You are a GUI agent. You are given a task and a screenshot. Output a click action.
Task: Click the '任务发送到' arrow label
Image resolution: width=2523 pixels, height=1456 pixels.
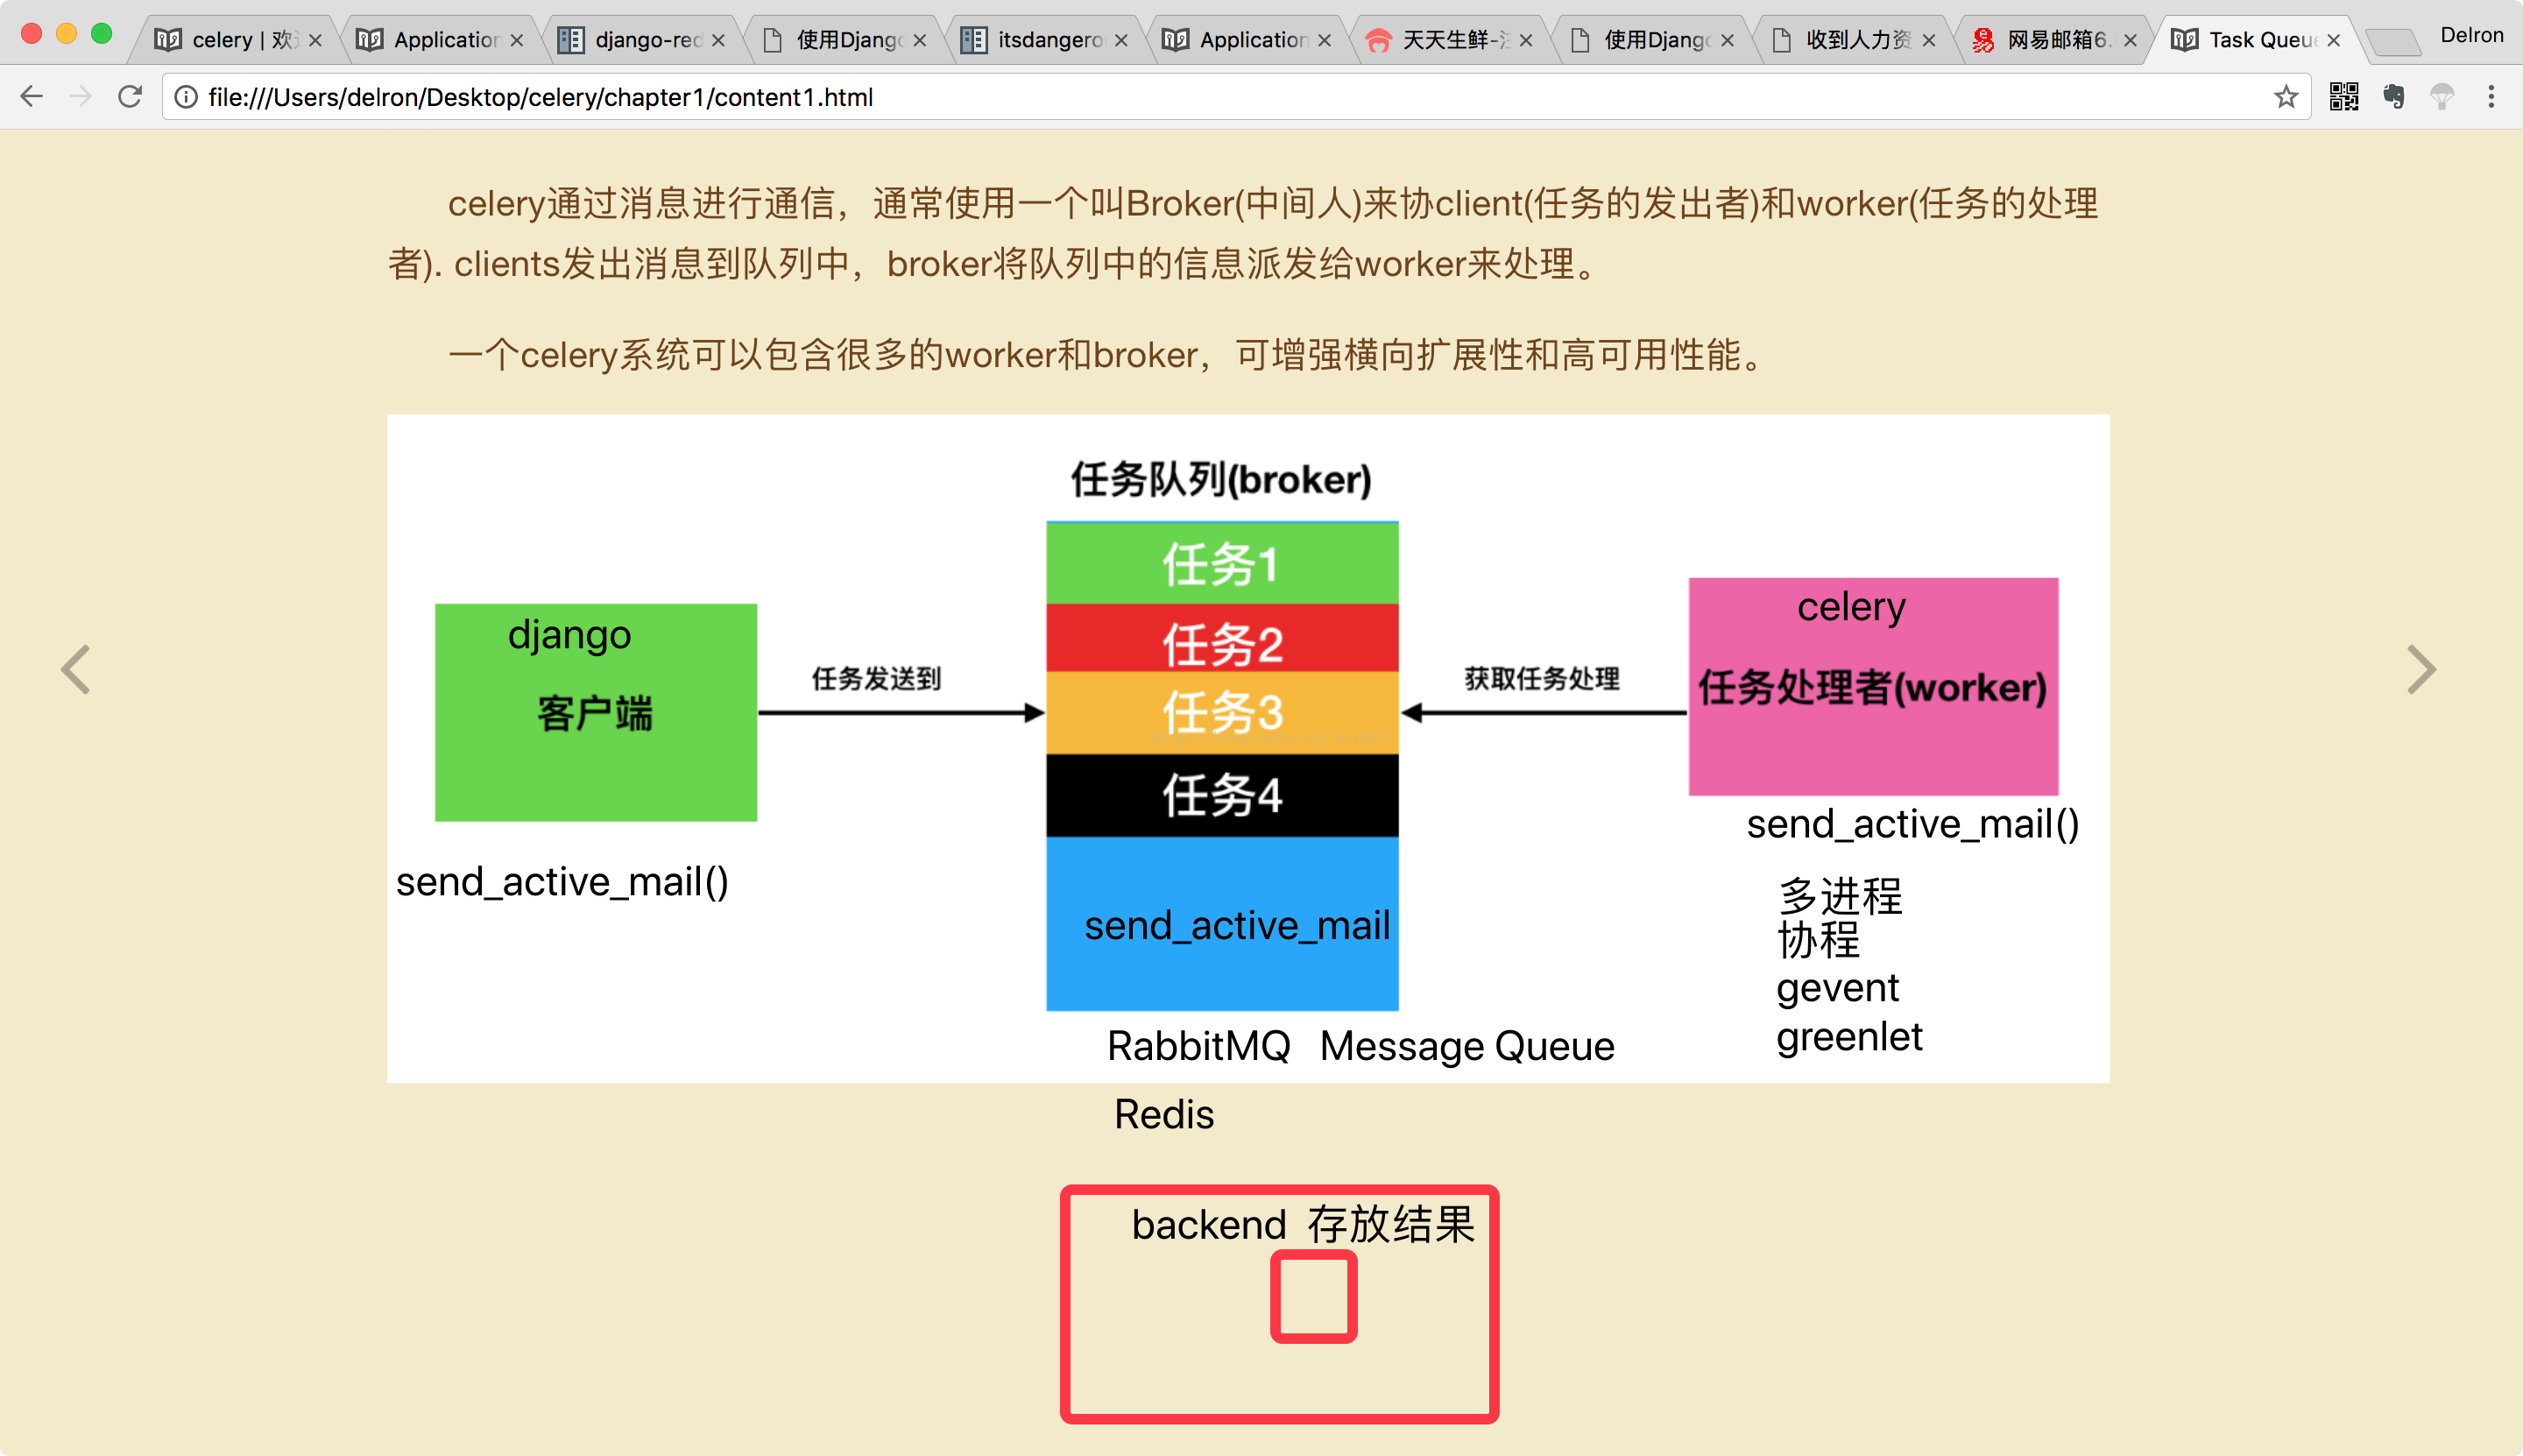coord(877,679)
